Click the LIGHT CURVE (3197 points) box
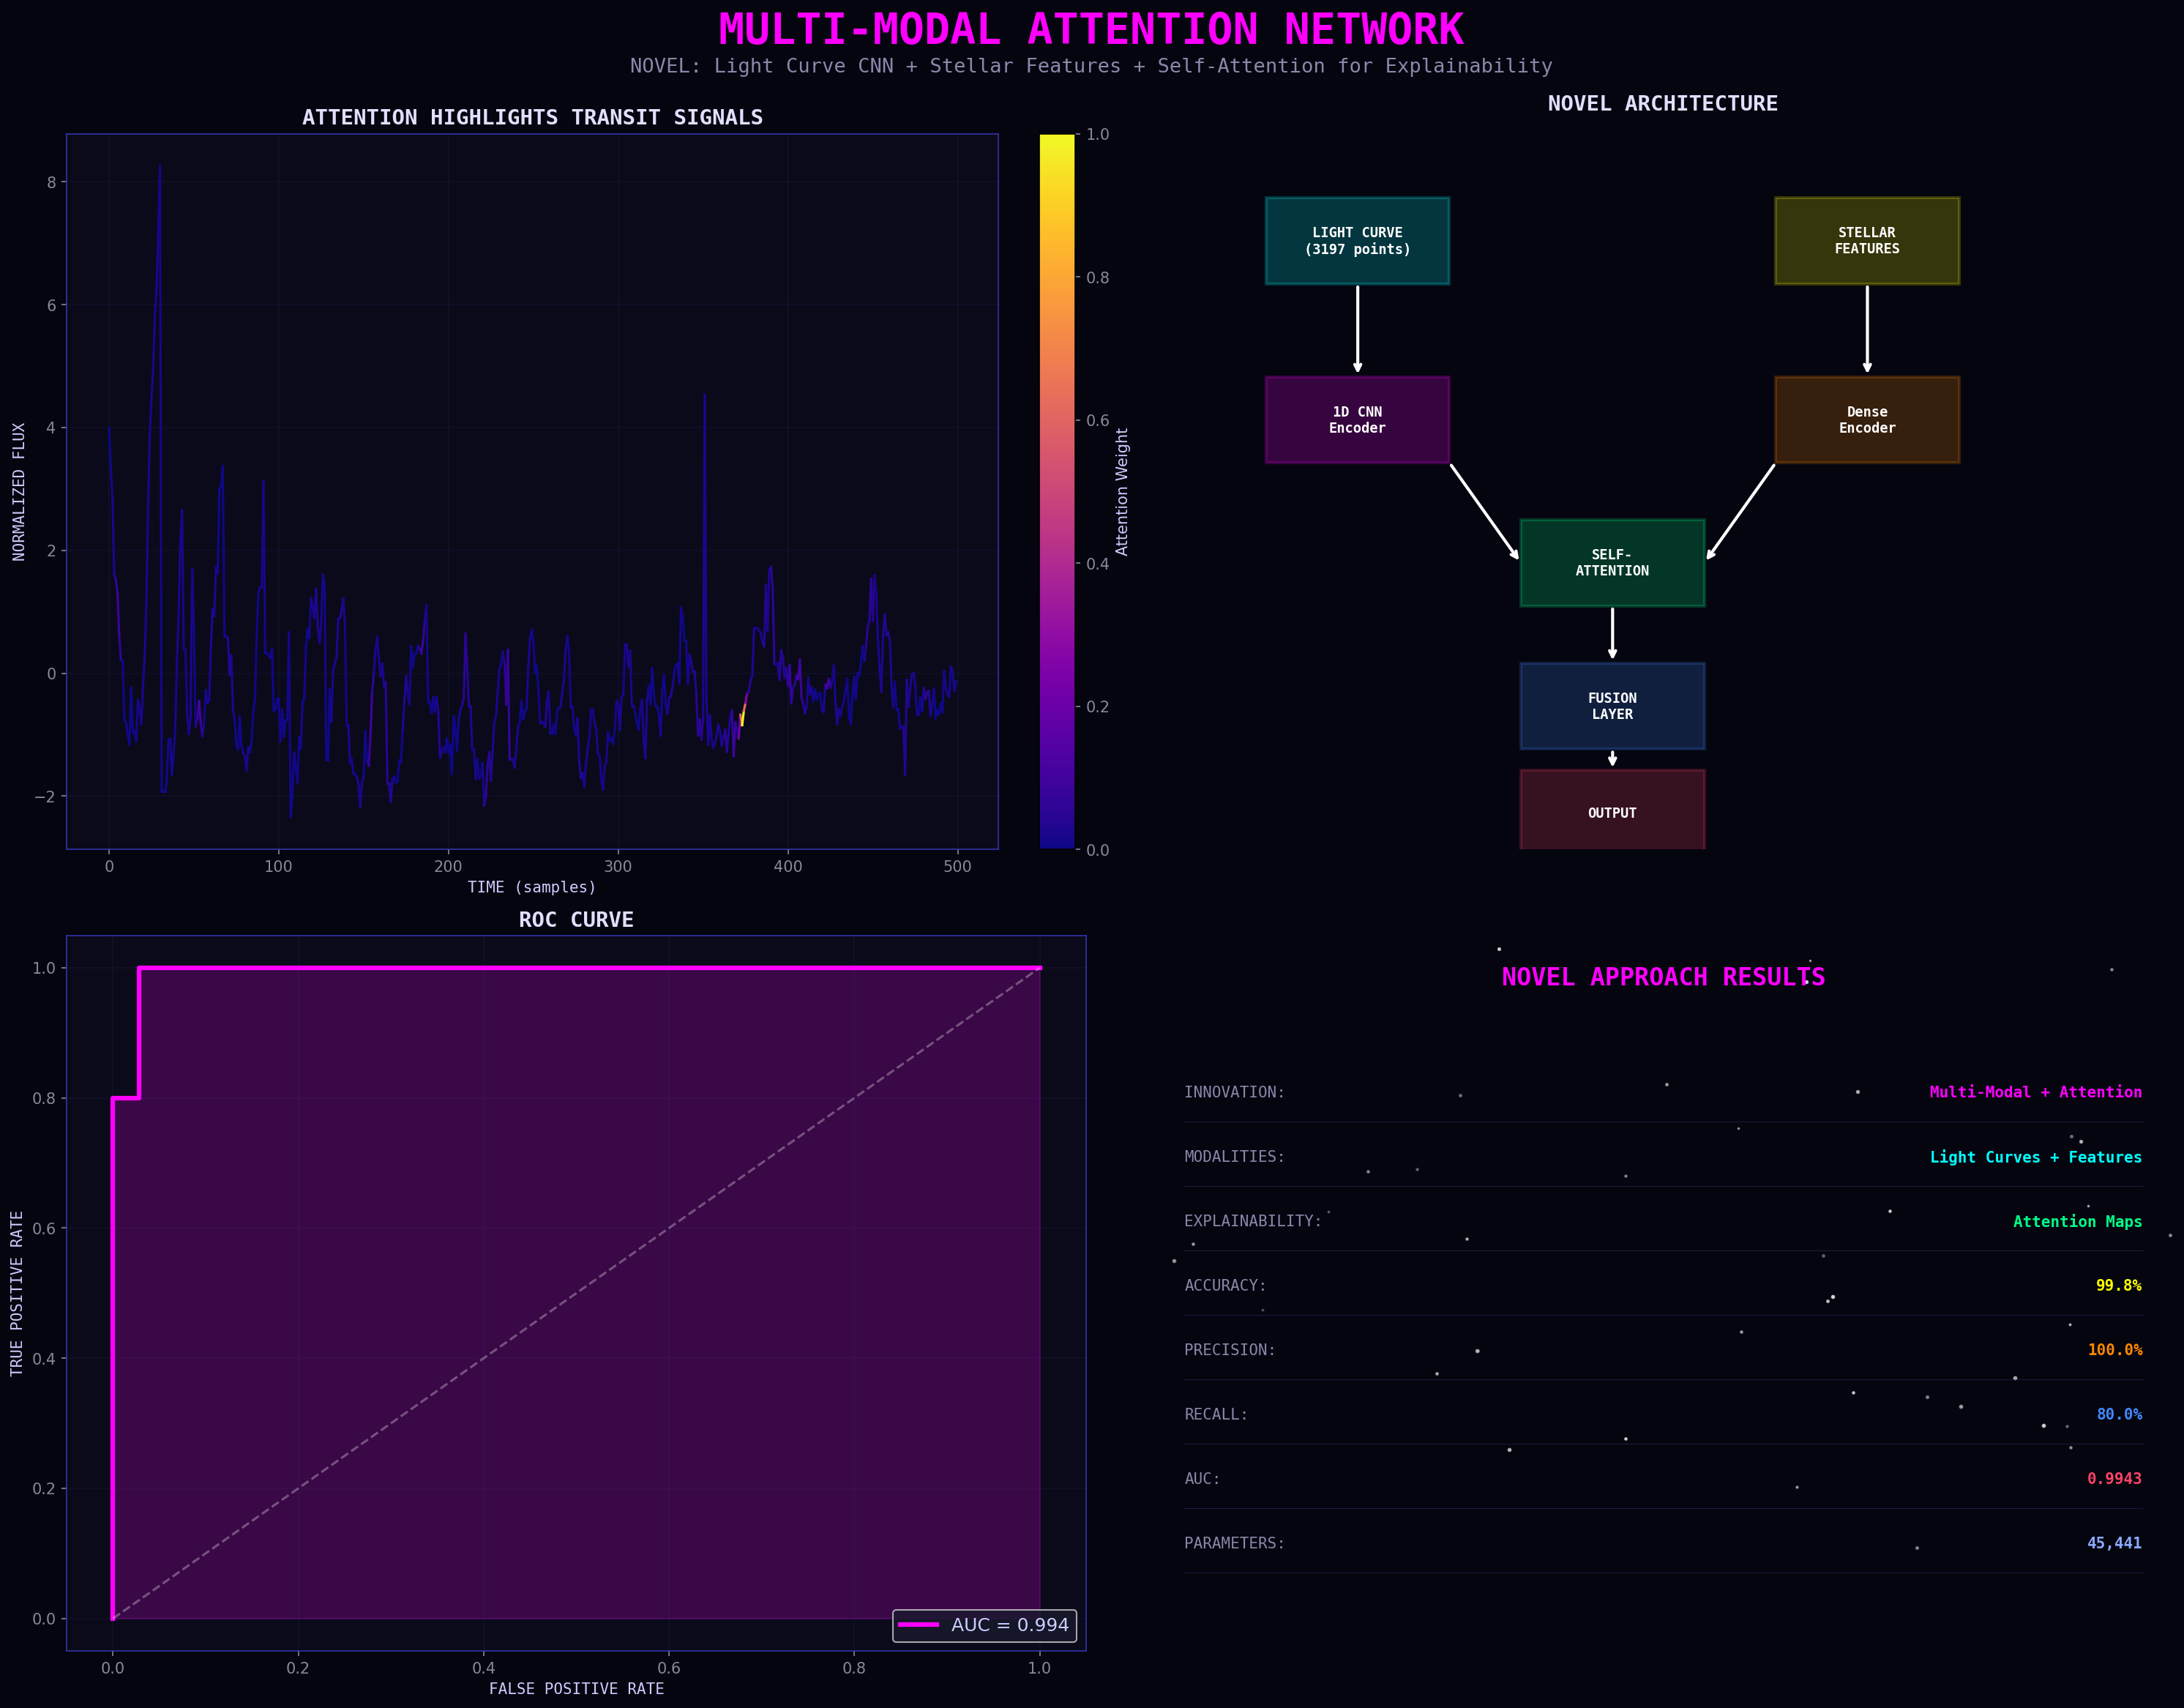 pyautogui.click(x=1357, y=241)
